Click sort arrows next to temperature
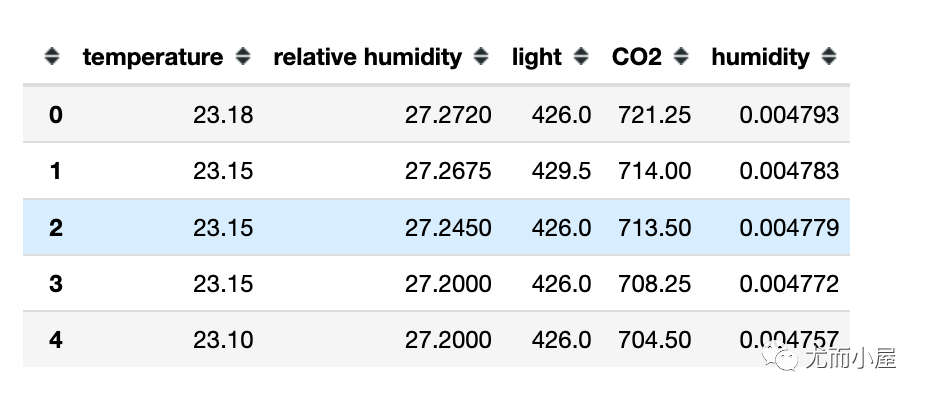 click(x=243, y=57)
